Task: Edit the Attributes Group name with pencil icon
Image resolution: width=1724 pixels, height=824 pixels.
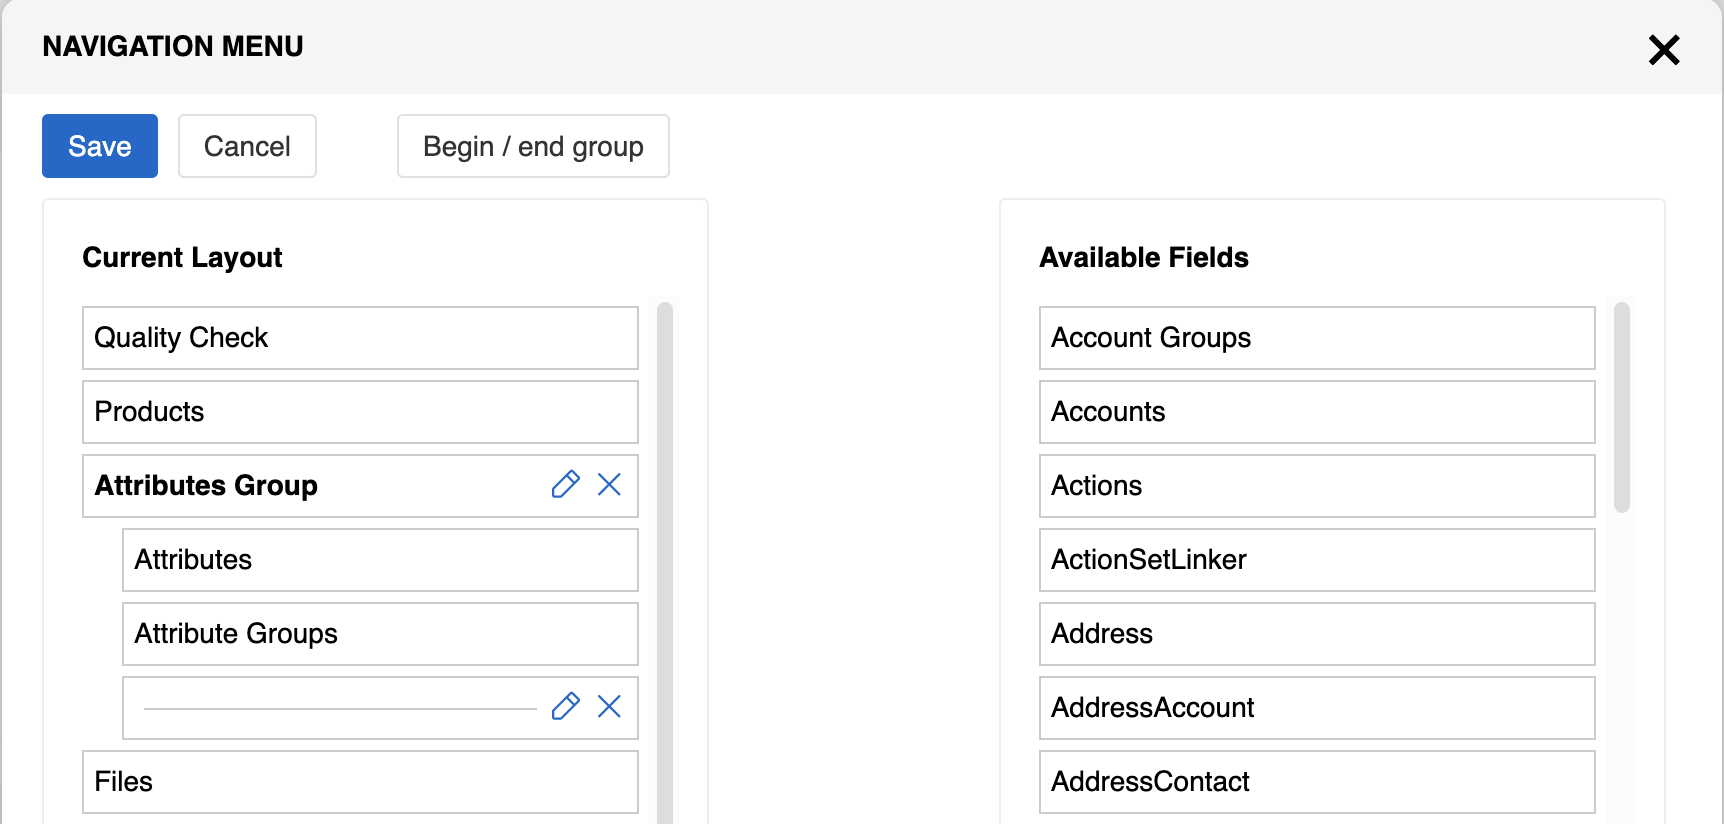Action: pos(565,485)
